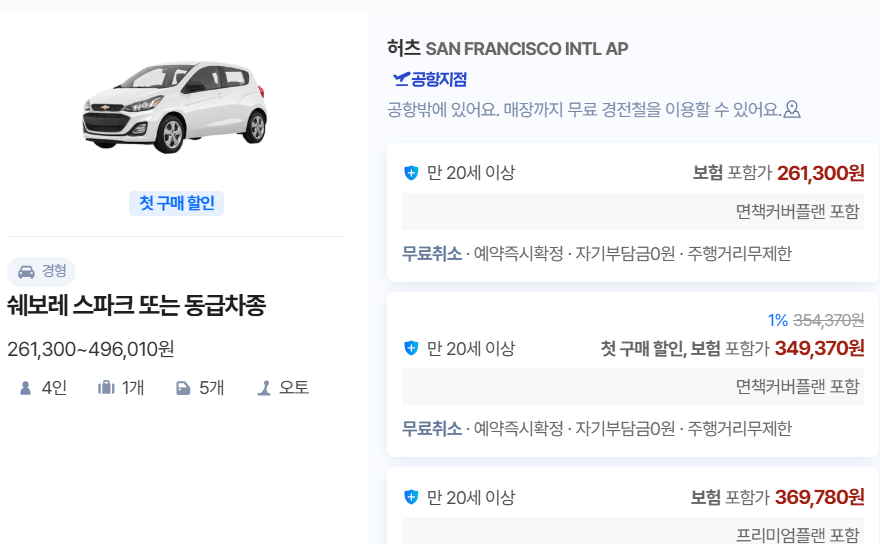Image resolution: width=880 pixels, height=544 pixels.
Task: Click the passenger person icon for 4인
Action: click(25, 388)
